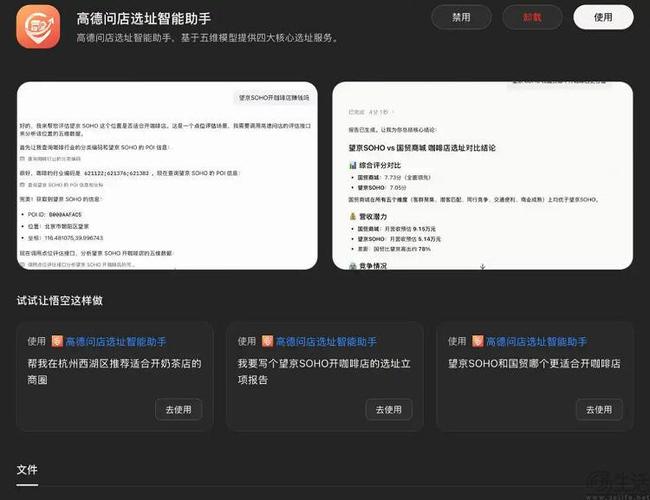
Task: Click the 高德问店选址智能助手 orange app icon
Action: click(x=38, y=27)
